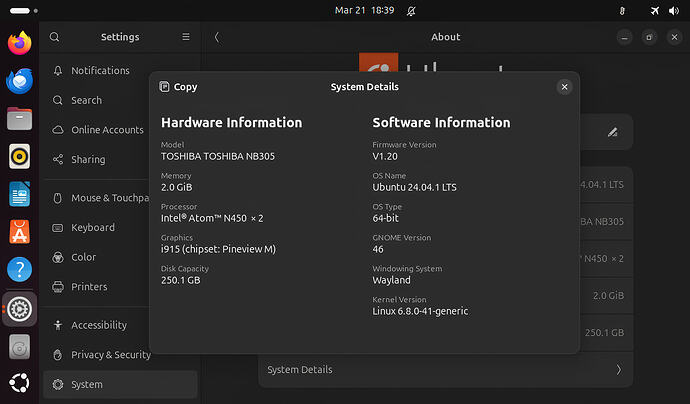
Task: Click the 'Hardware Information' heading
Action: tap(231, 122)
